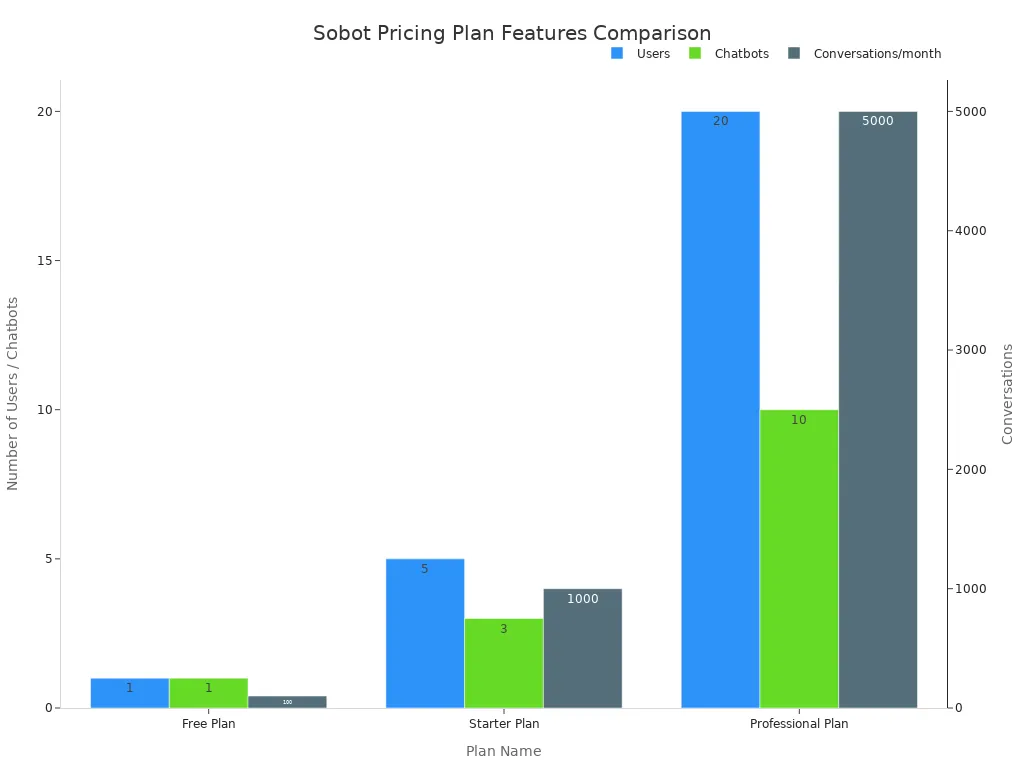
Task: Click the Free Plan axis label
Action: (x=209, y=723)
